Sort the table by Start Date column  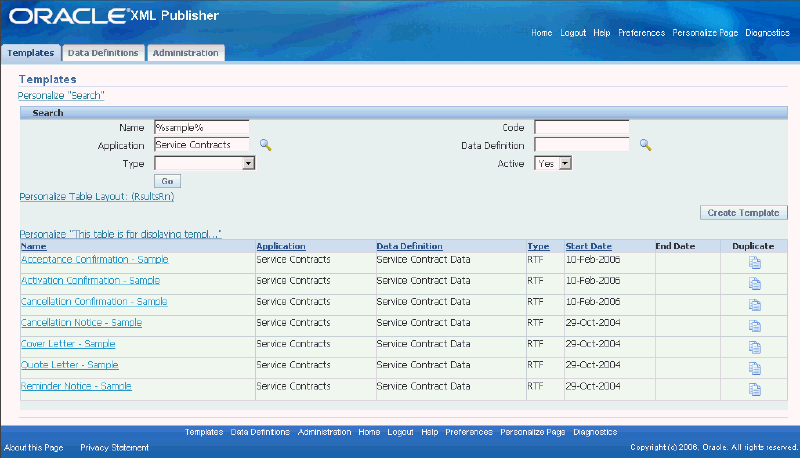pos(588,246)
